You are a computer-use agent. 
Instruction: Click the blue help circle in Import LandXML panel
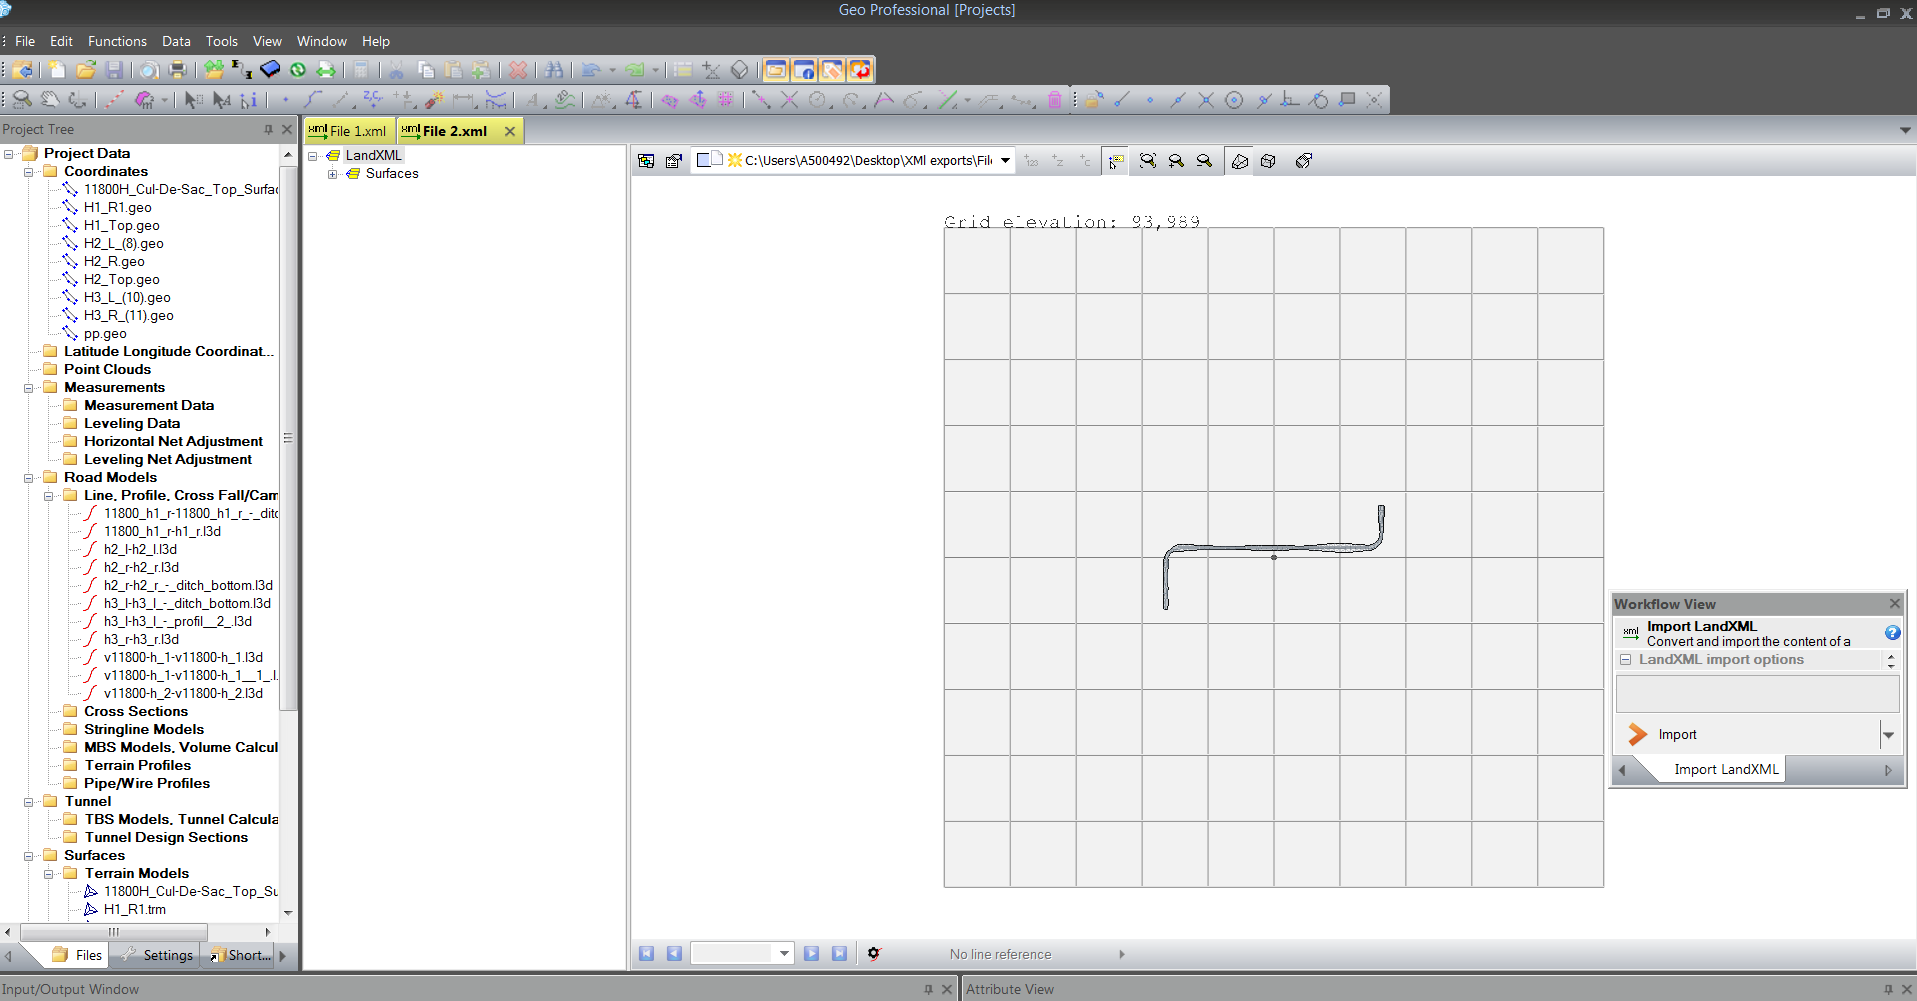tap(1893, 633)
